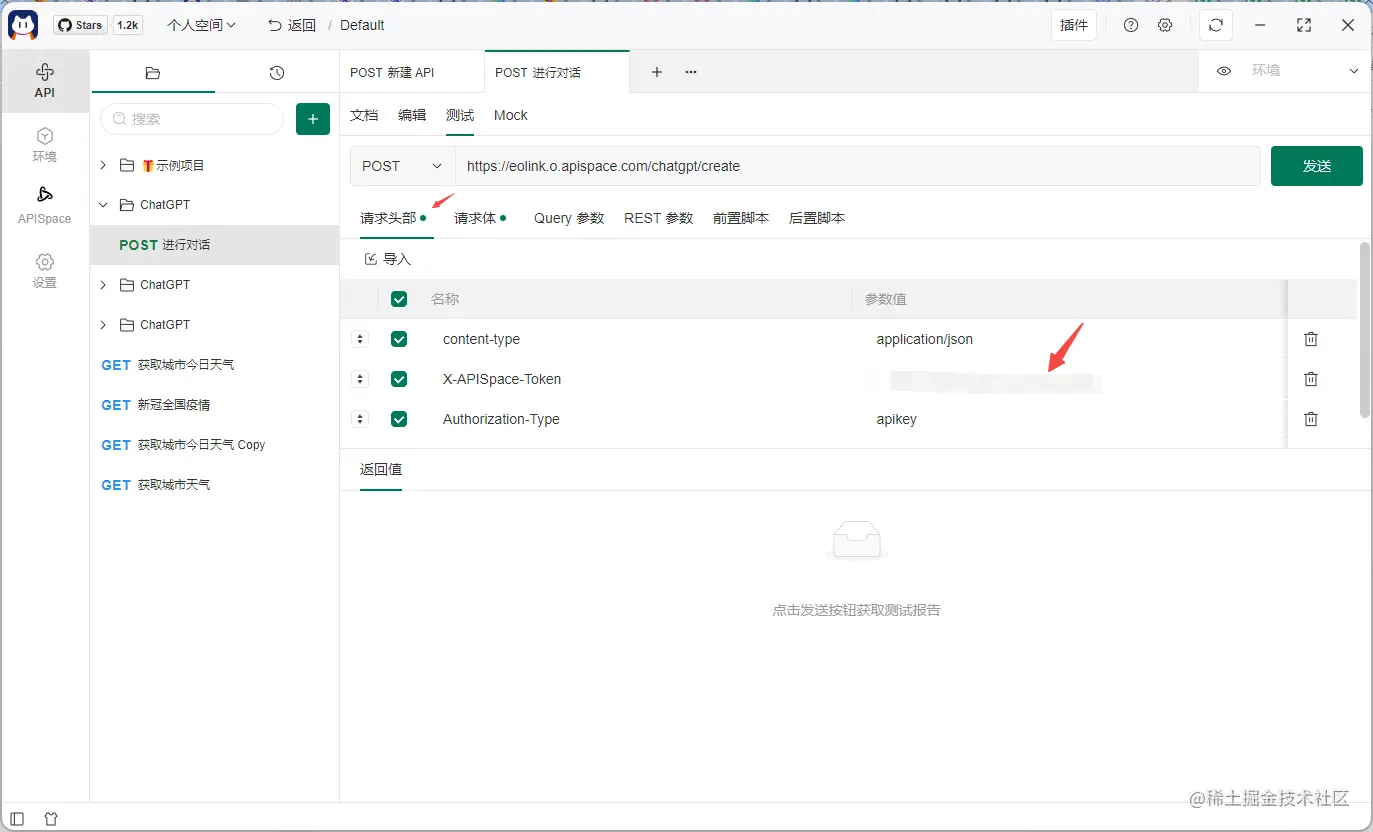Switch to the POST 新建 API tab
Screen dimensions: 1373x832
(412, 72)
